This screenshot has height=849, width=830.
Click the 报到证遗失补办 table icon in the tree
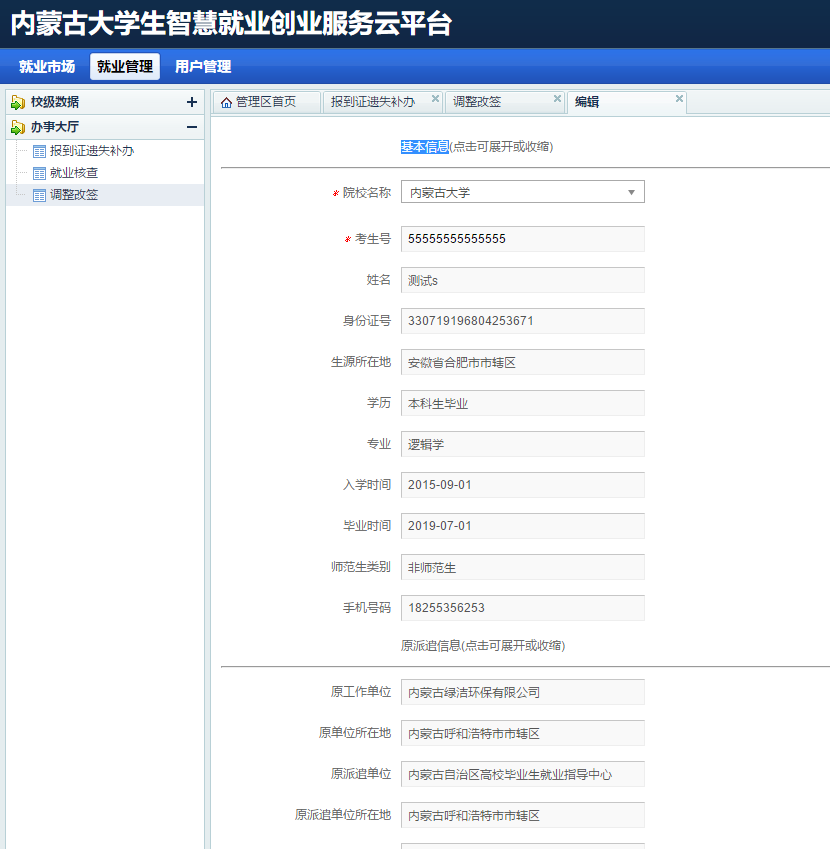click(x=39, y=151)
